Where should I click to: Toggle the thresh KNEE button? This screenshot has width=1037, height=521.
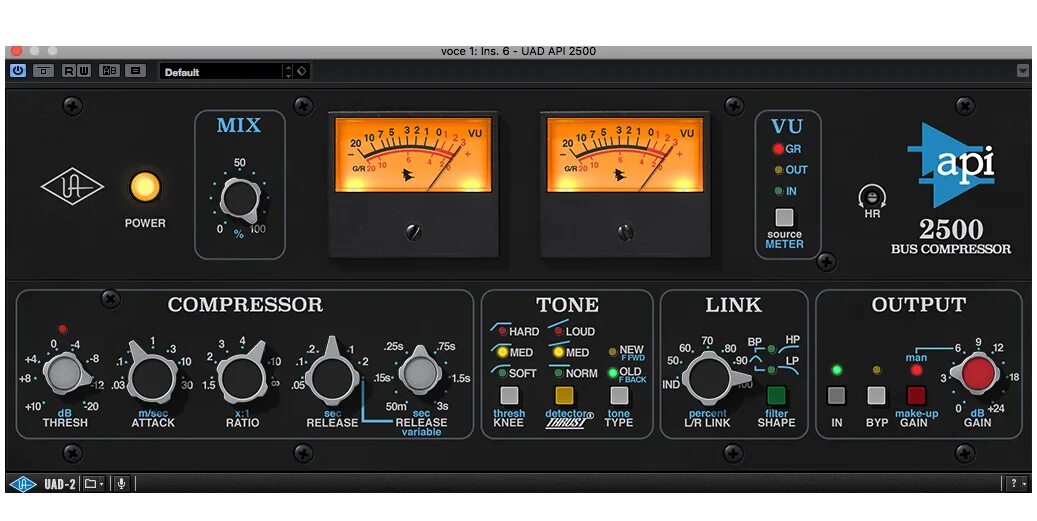(509, 395)
